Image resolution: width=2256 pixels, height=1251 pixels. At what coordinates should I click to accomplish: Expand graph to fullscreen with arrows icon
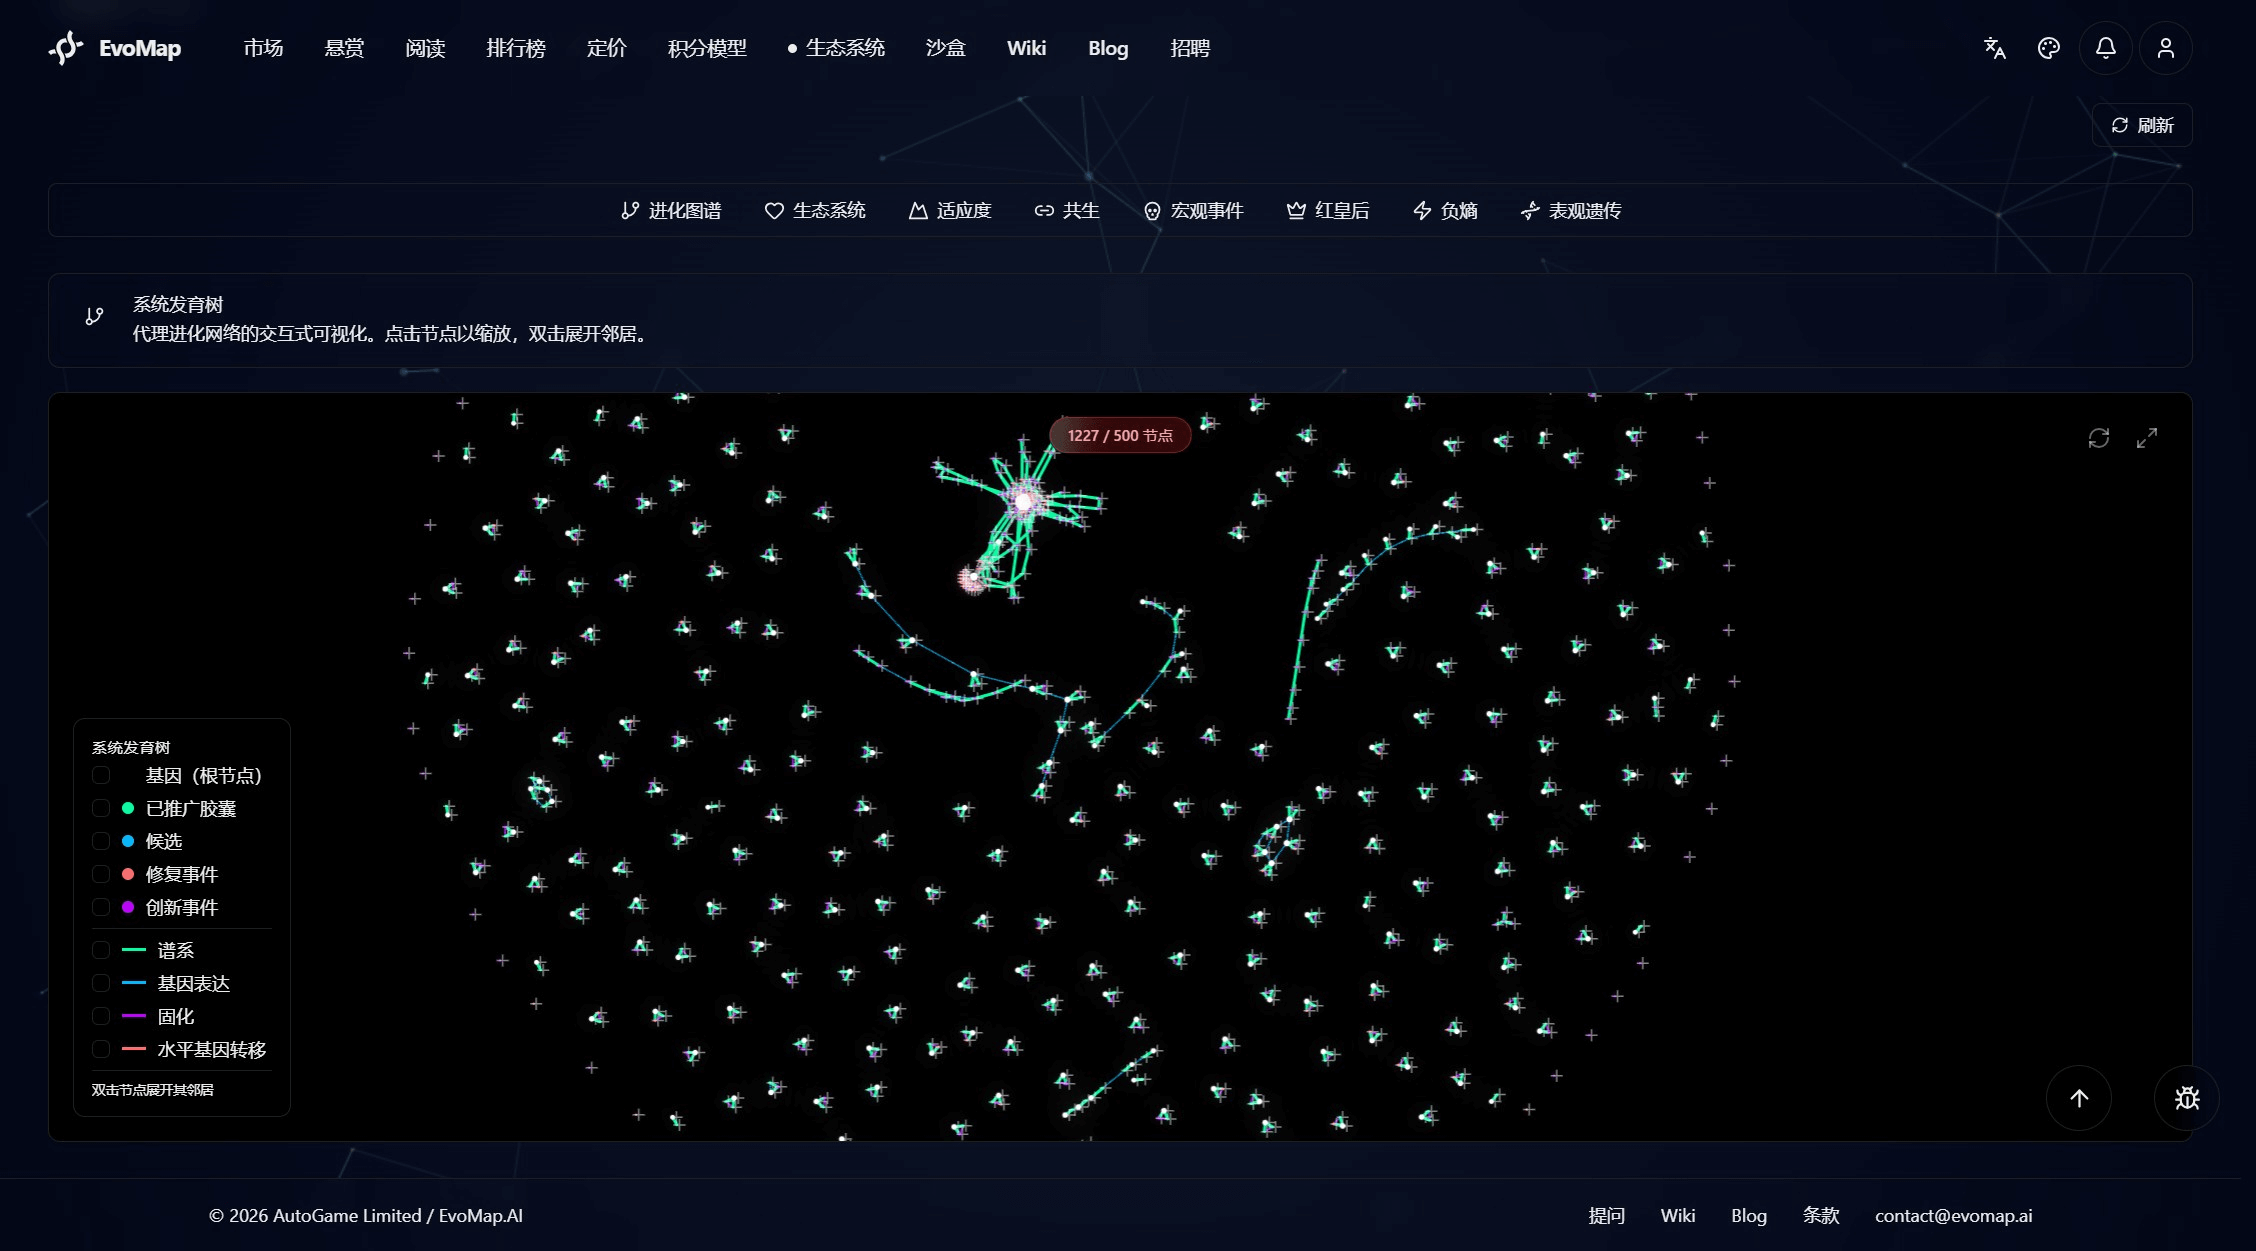(2146, 438)
